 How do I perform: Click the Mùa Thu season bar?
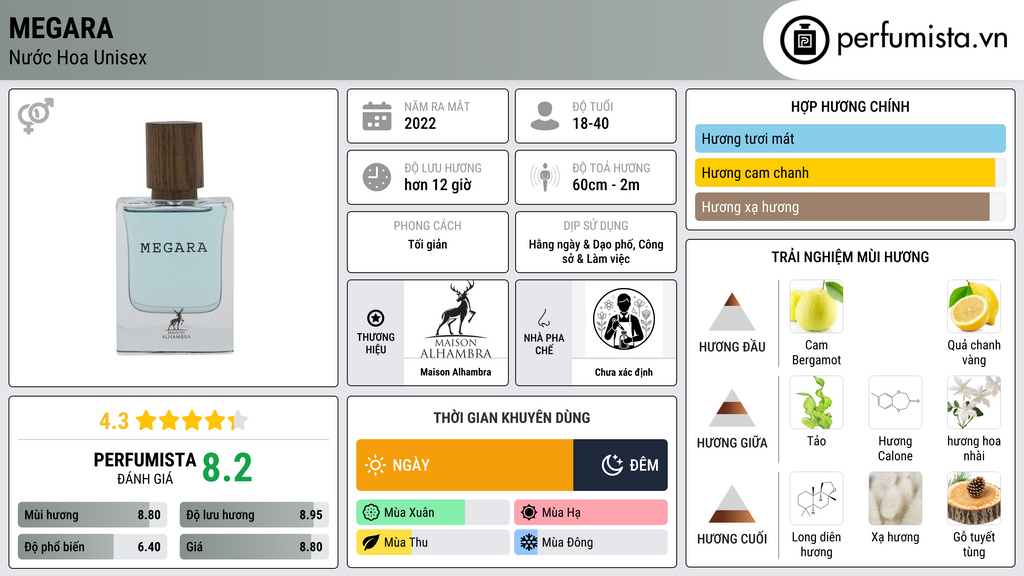click(432, 542)
